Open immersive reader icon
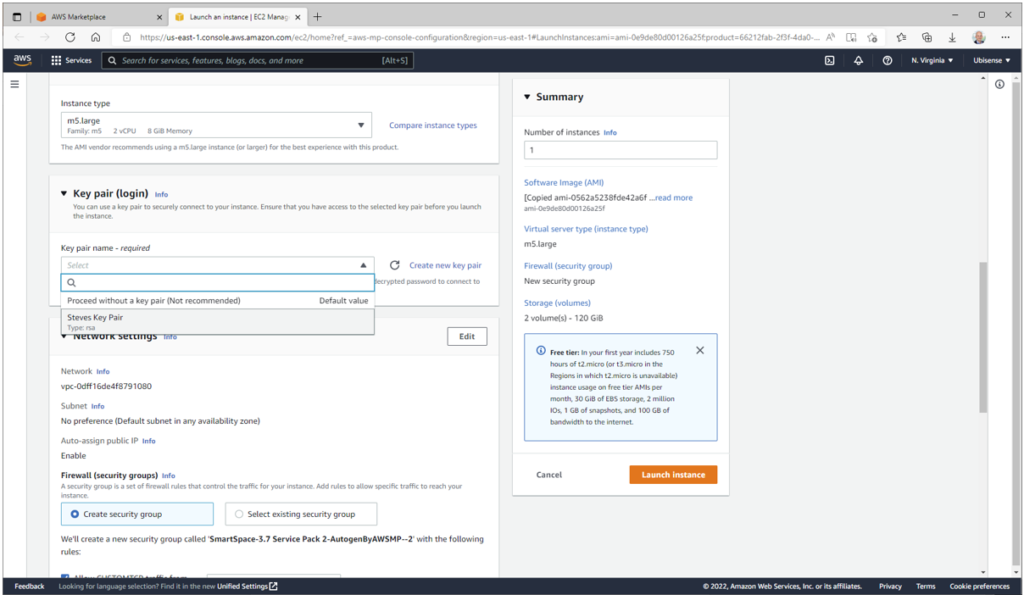The image size is (1024, 595). (851, 37)
